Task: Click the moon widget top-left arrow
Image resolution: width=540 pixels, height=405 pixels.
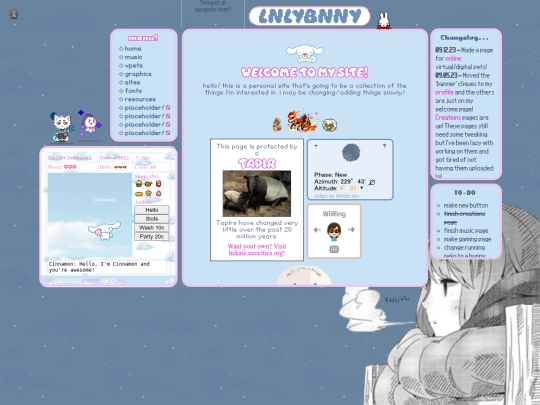Action: click(x=316, y=146)
